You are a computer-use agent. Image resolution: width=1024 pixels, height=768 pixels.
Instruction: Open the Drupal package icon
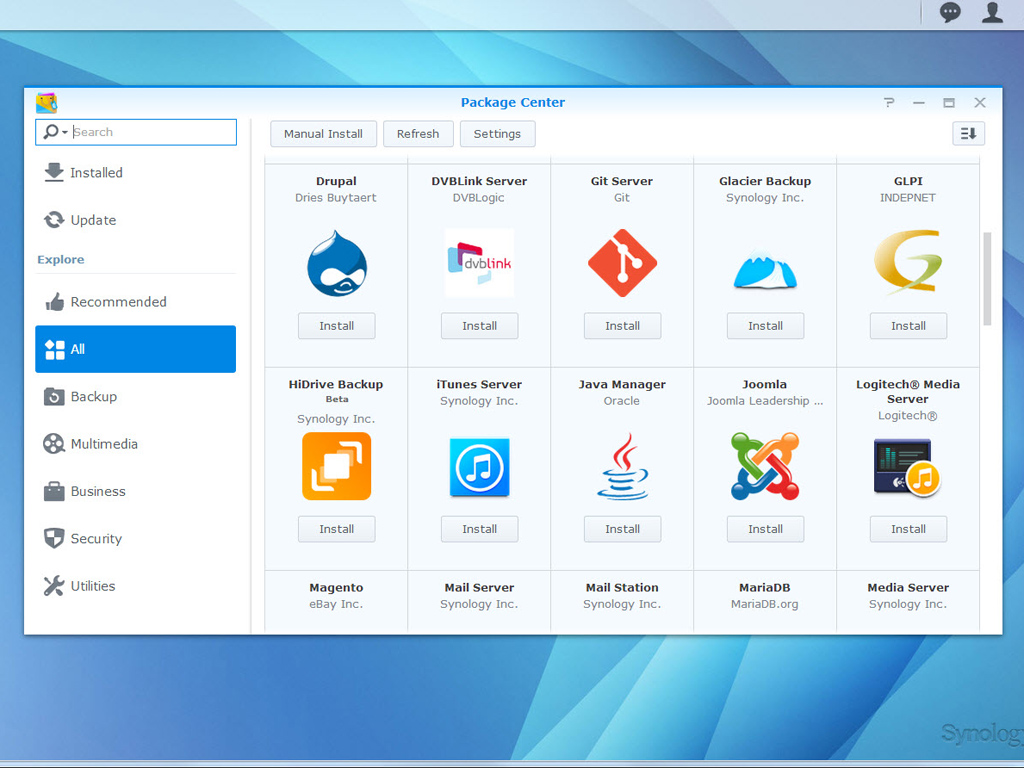point(337,263)
